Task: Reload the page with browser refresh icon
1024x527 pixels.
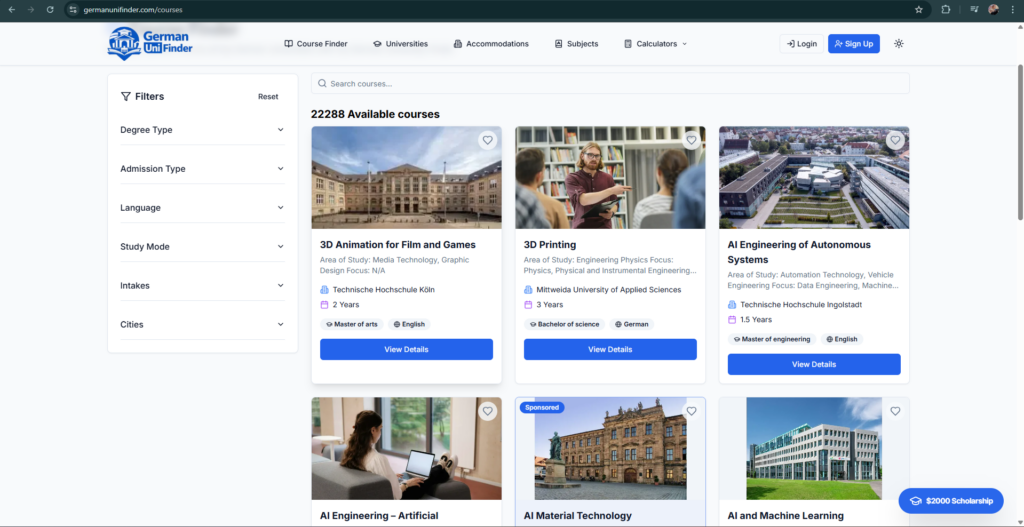Action: [x=50, y=10]
